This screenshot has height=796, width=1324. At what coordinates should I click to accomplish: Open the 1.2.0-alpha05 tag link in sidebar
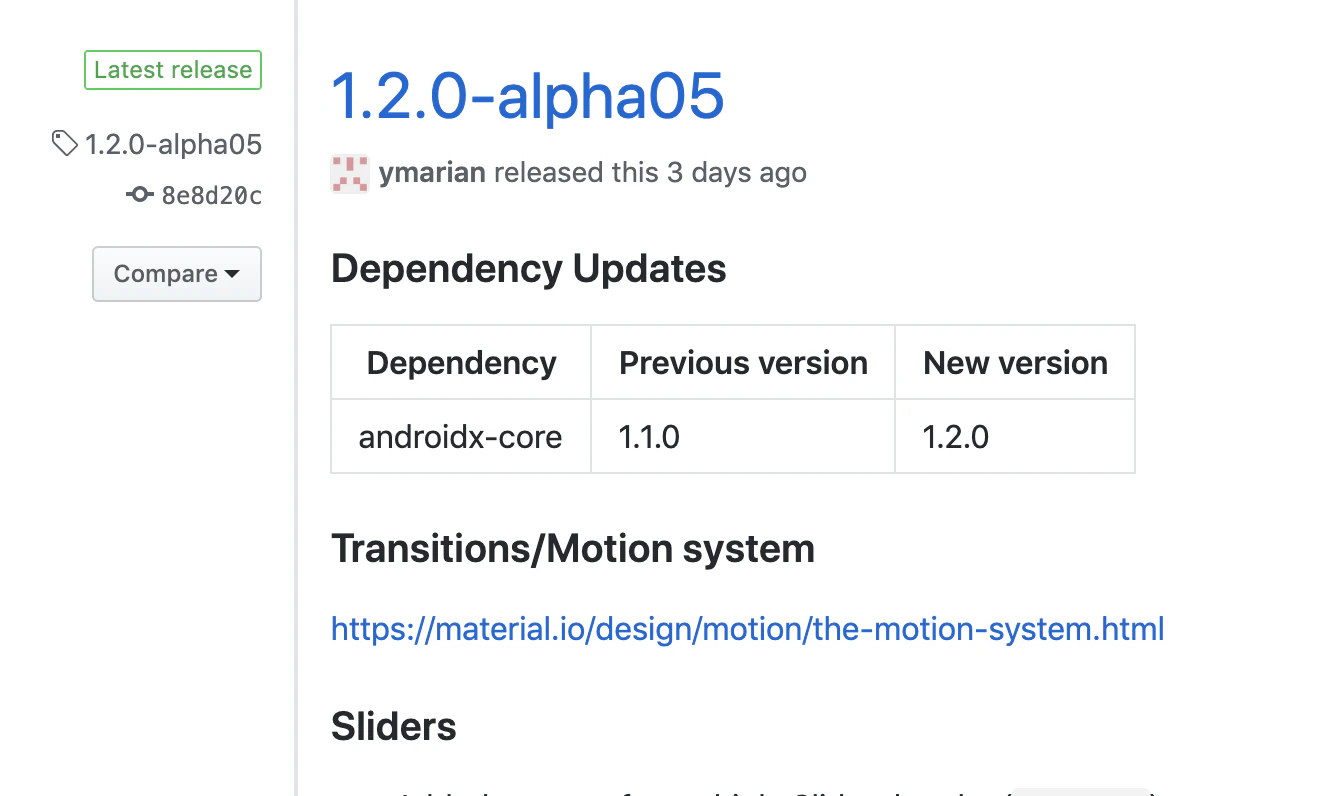[173, 144]
